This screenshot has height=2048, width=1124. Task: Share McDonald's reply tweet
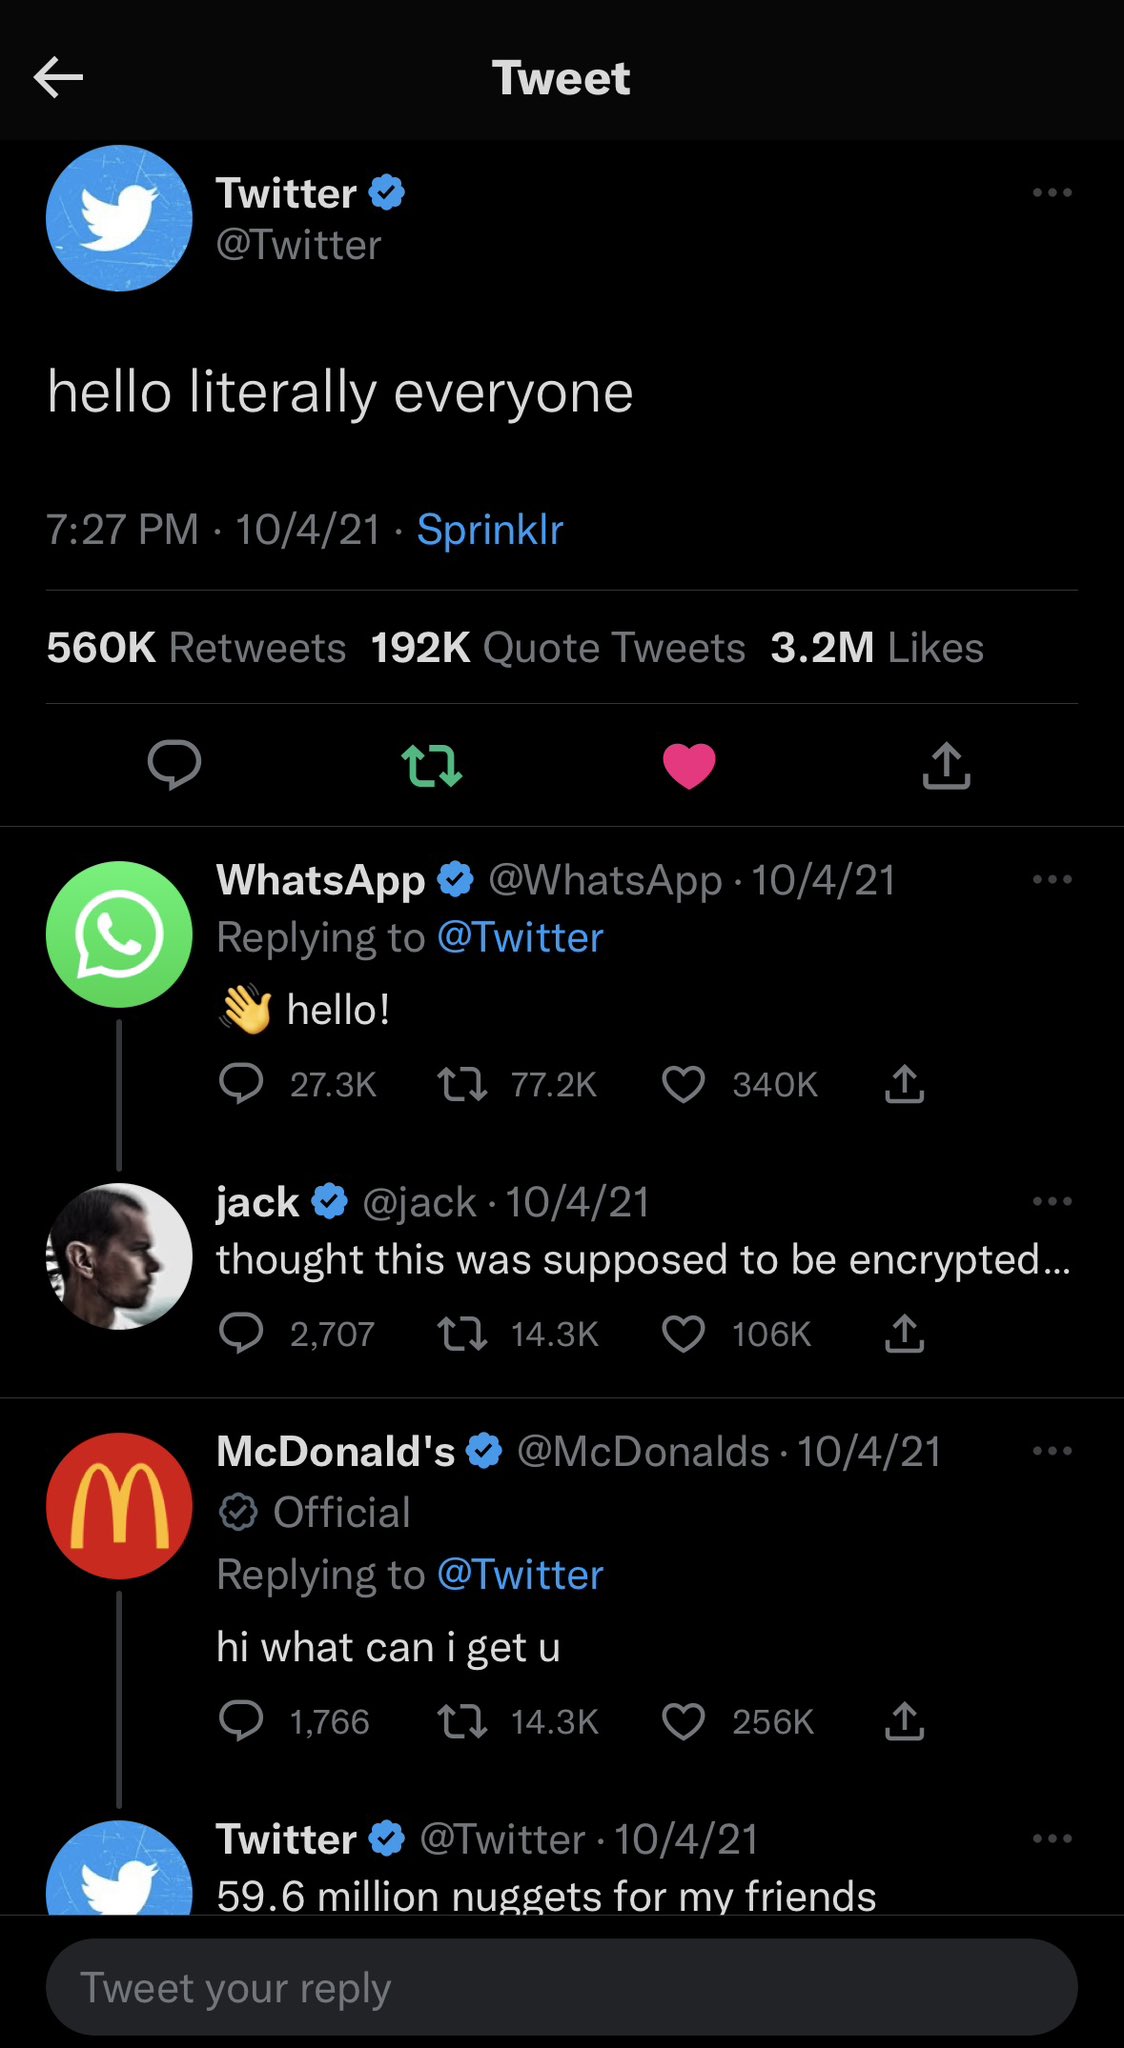(904, 1721)
